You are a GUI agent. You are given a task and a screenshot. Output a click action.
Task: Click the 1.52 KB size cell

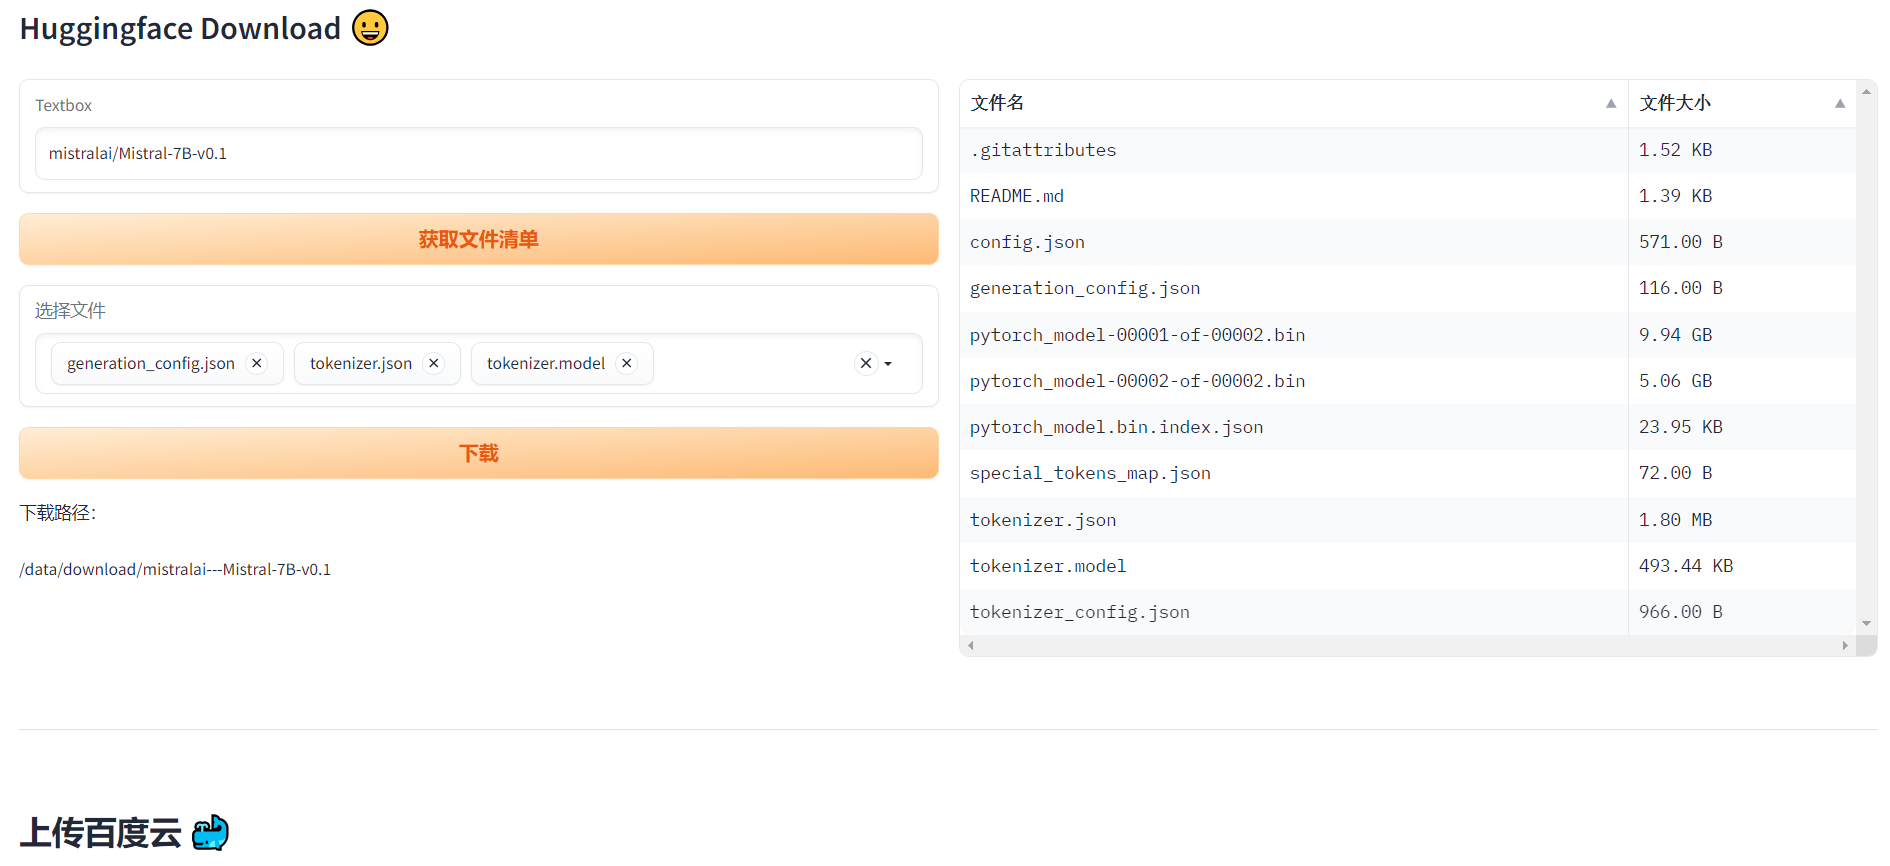1742,150
